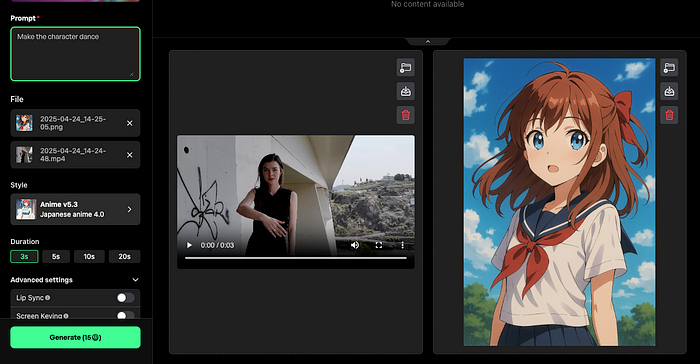Save anime image card to folder icon
This screenshot has width=700, height=364.
669,67
